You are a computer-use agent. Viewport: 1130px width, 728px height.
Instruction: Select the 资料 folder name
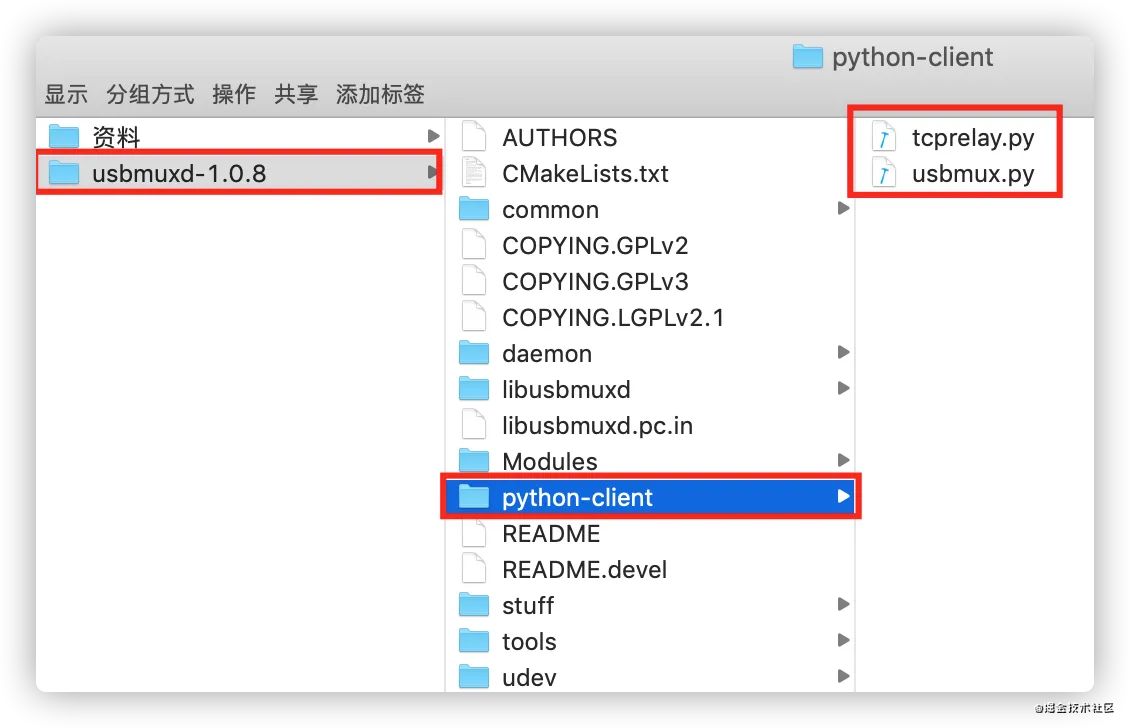pos(116,137)
